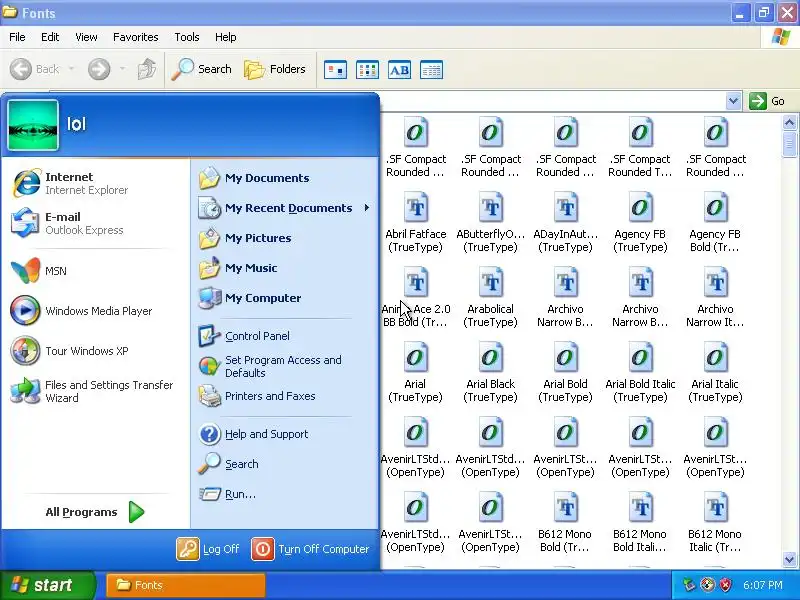Open the Forward button history dropdown
The width and height of the screenshot is (800, 600).
click(x=122, y=69)
